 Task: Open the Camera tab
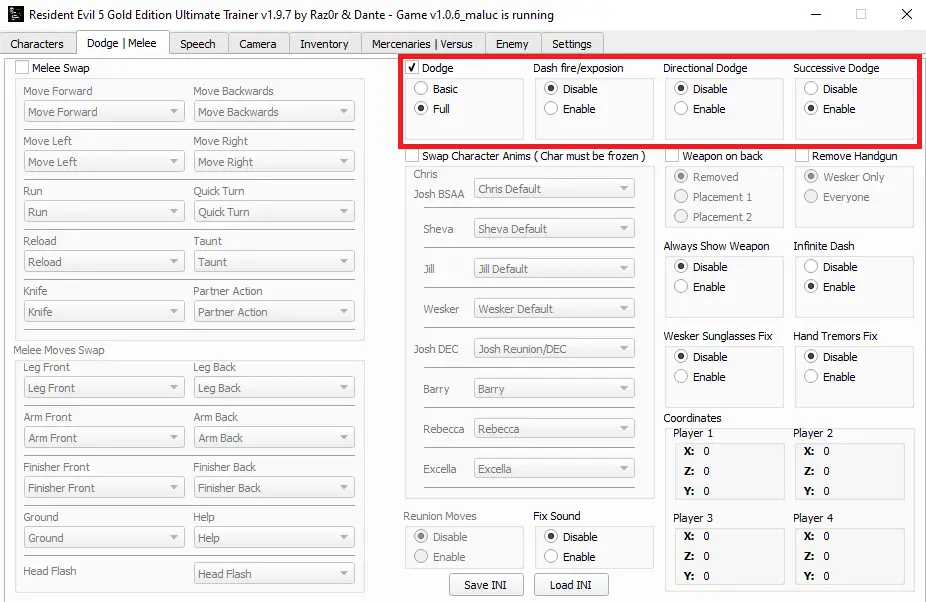point(258,44)
